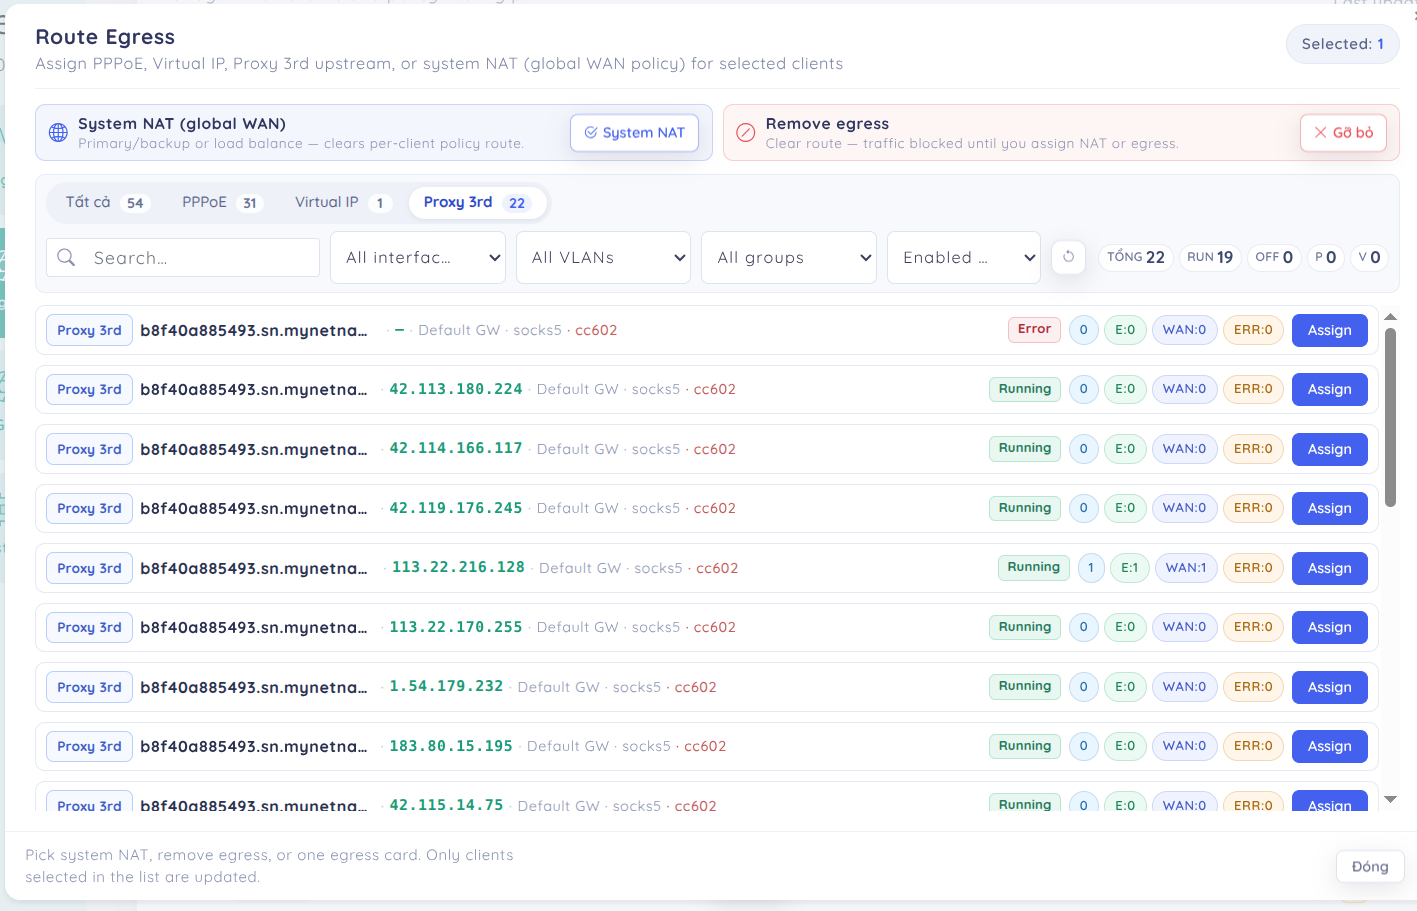This screenshot has width=1417, height=911.
Task: Assign the proxy with IP 1.54.179.232
Action: pos(1329,687)
